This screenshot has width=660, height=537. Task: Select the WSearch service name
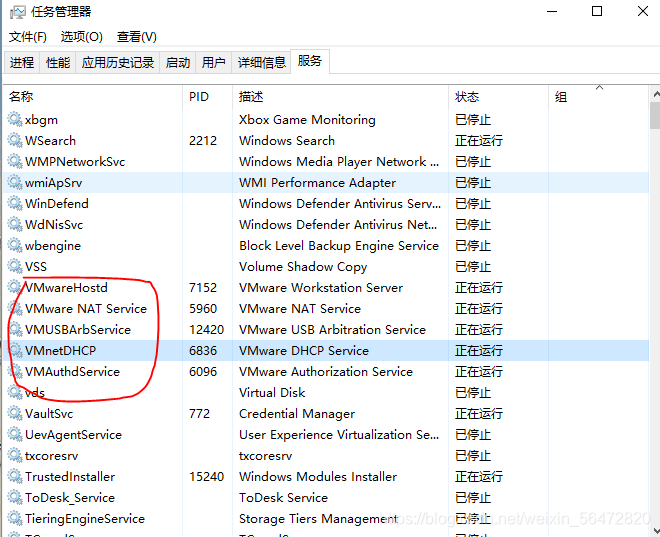(50, 141)
